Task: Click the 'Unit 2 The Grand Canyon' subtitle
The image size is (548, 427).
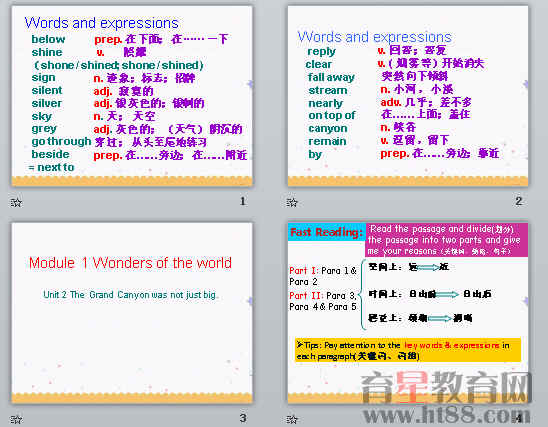Action: click(x=130, y=295)
